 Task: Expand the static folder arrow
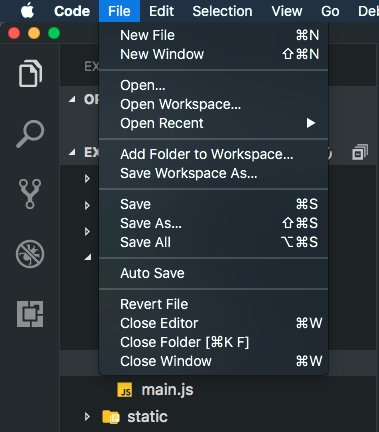point(87,417)
